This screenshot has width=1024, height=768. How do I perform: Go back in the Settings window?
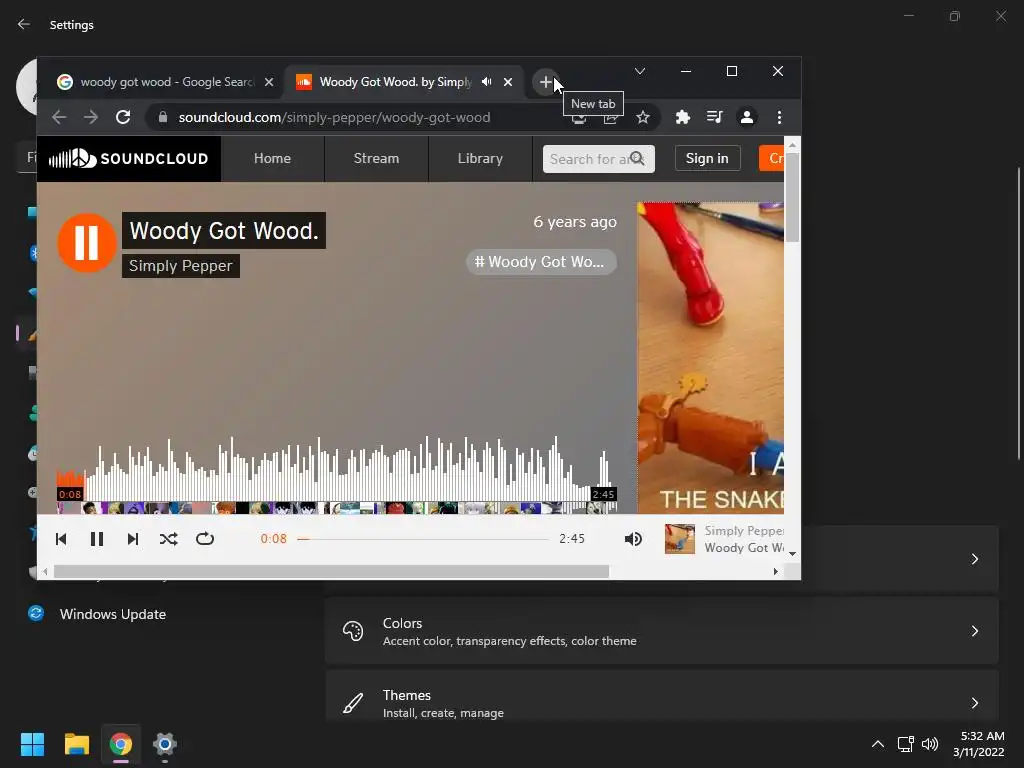[24, 24]
